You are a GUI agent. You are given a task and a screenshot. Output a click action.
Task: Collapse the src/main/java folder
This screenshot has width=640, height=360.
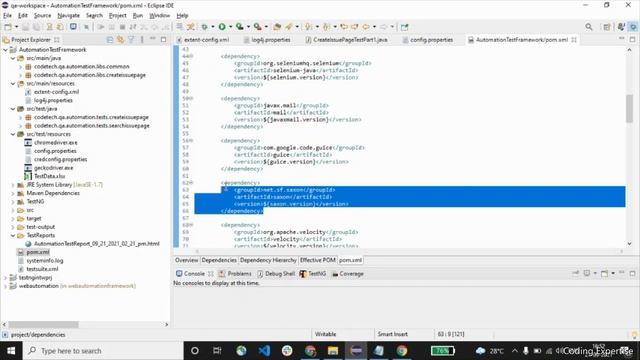(13, 58)
